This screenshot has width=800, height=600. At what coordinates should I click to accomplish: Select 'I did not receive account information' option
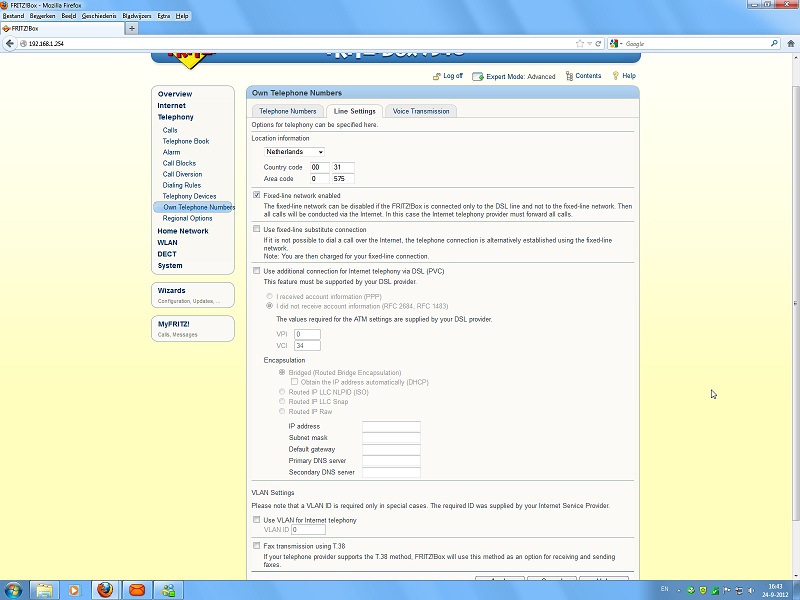pos(269,306)
